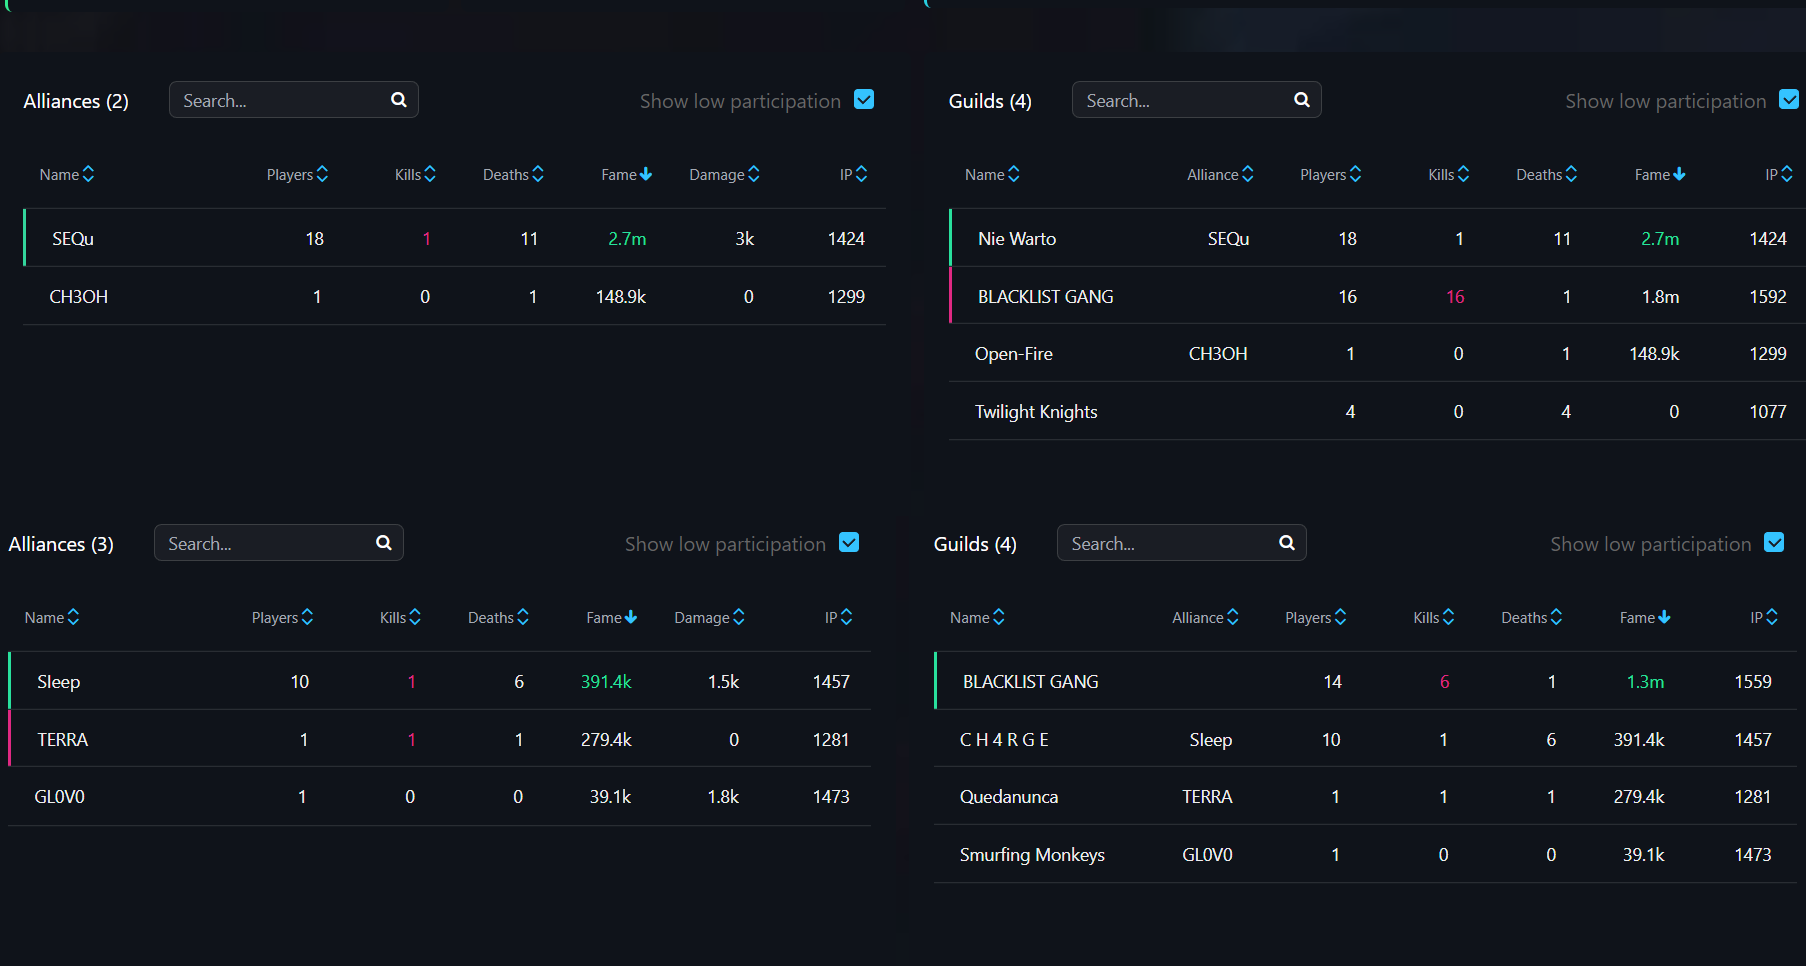Sort Alliances (2) table by Players
This screenshot has height=966, width=1806.
297,175
